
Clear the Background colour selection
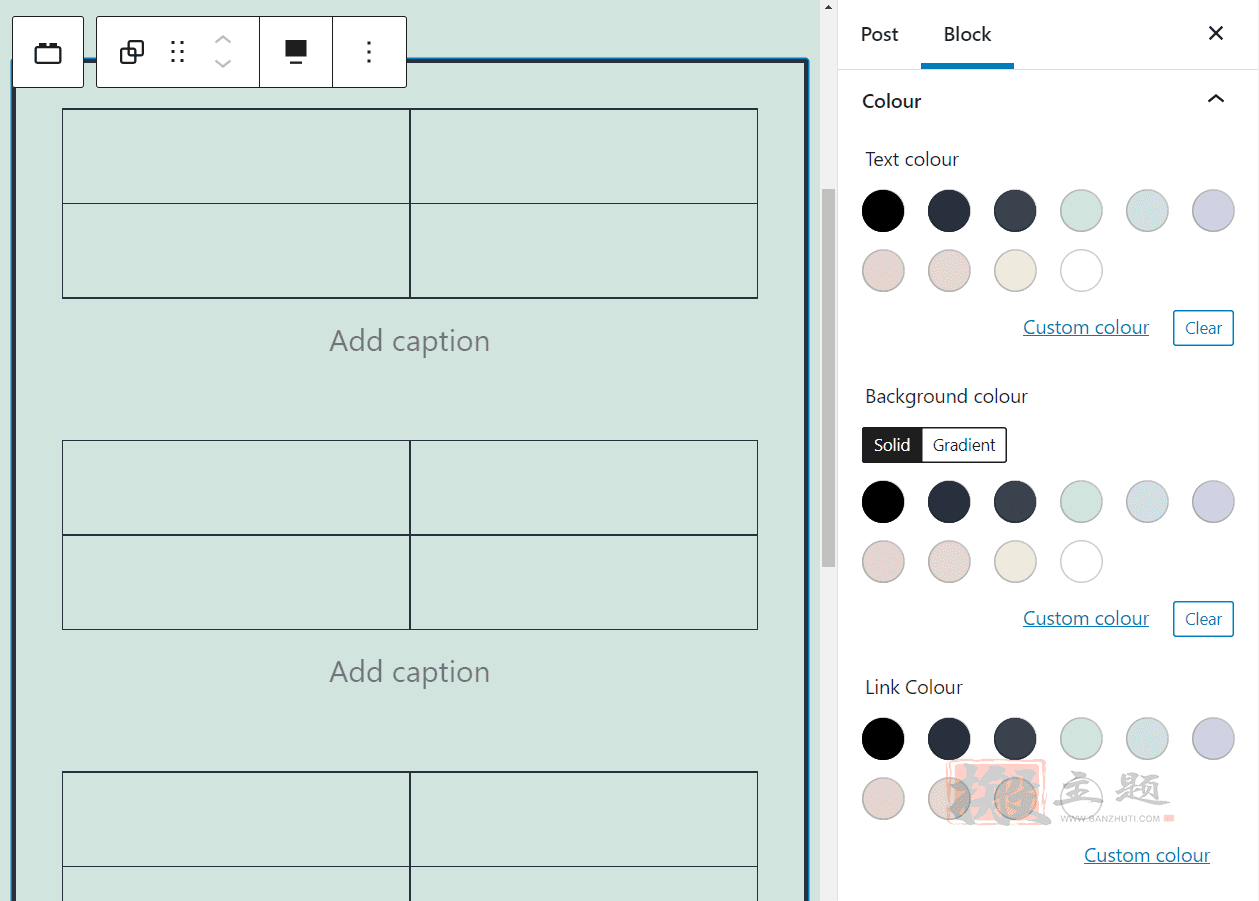click(1203, 619)
